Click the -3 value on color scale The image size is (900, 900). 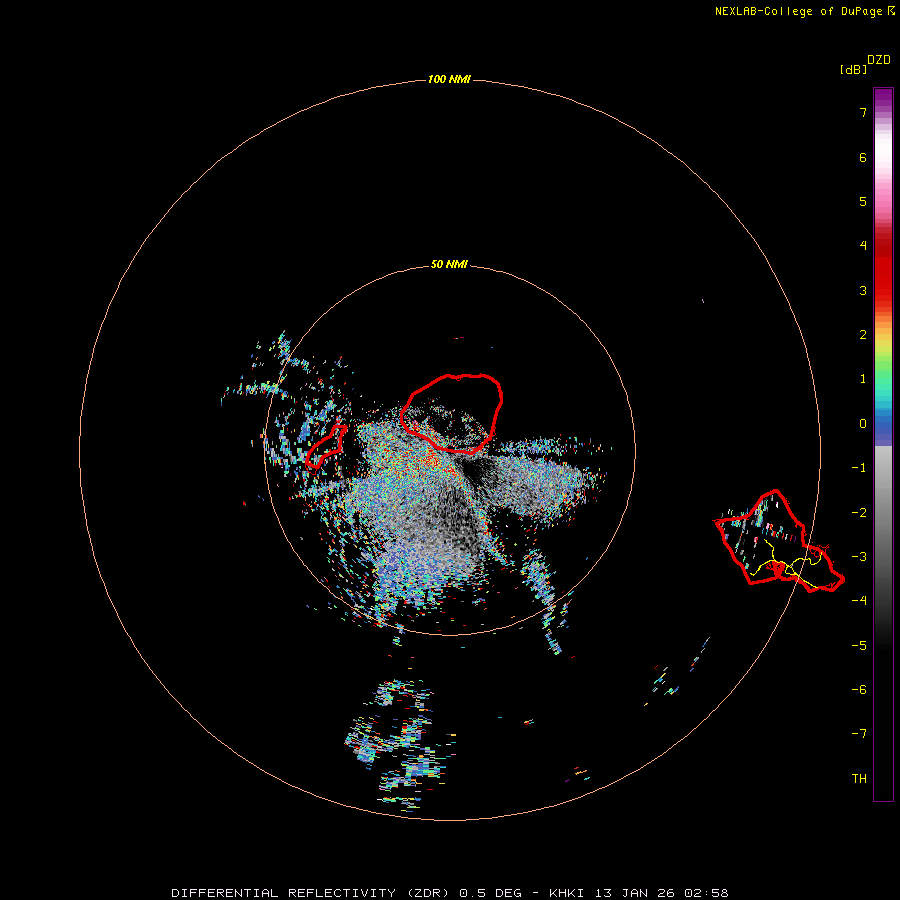tap(859, 557)
